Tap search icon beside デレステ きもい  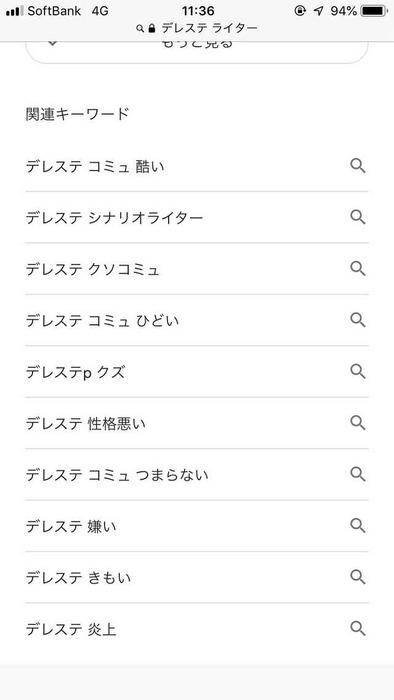point(357,577)
